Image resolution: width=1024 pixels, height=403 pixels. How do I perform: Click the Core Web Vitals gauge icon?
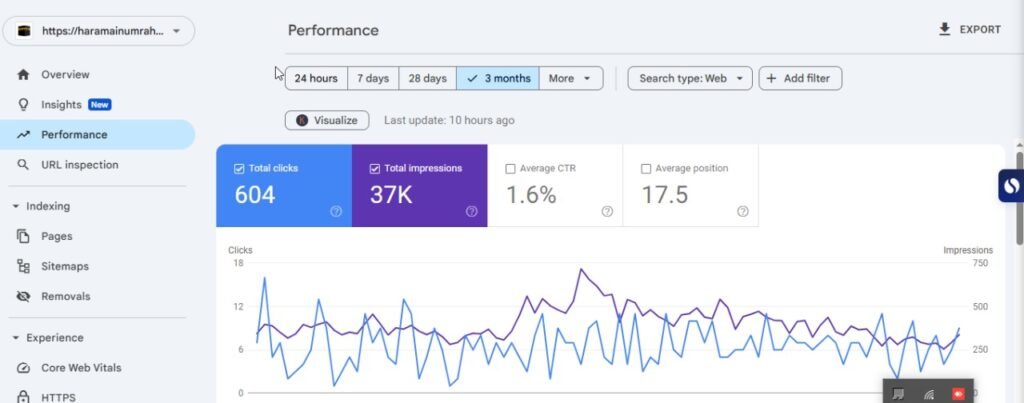click(x=23, y=368)
